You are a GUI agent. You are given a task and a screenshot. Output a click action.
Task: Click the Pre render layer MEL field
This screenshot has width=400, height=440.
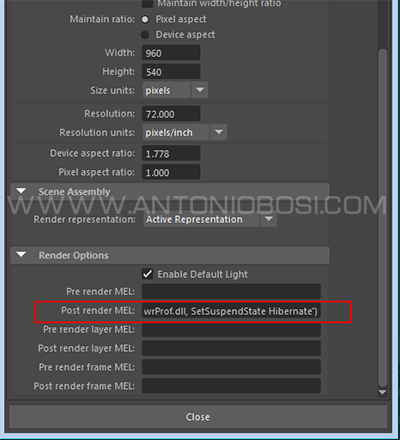[x=231, y=329]
